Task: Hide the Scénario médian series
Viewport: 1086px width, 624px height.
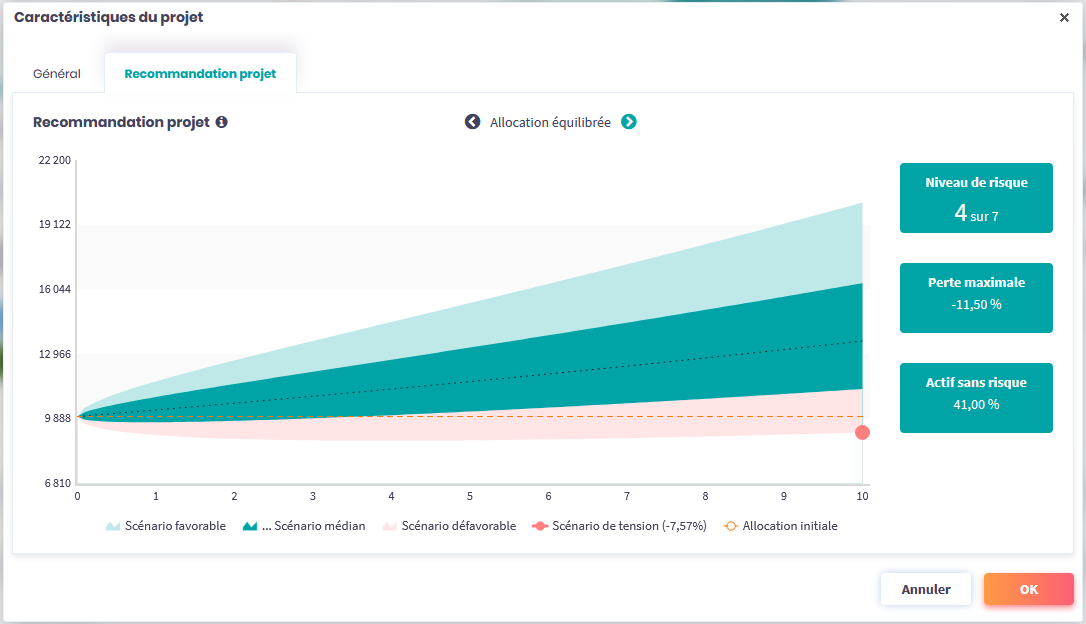Action: (x=304, y=526)
